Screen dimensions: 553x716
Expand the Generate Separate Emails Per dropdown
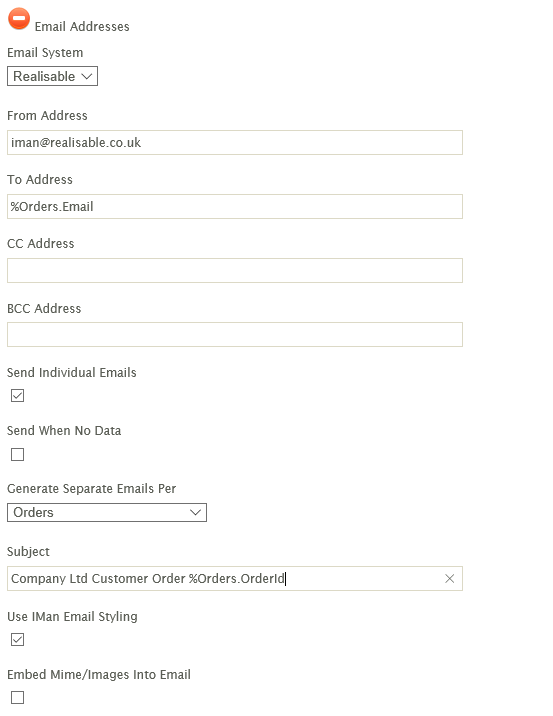coord(107,512)
